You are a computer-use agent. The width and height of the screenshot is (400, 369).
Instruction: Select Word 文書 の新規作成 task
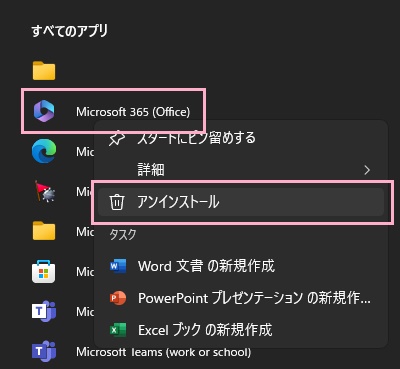pos(241,266)
